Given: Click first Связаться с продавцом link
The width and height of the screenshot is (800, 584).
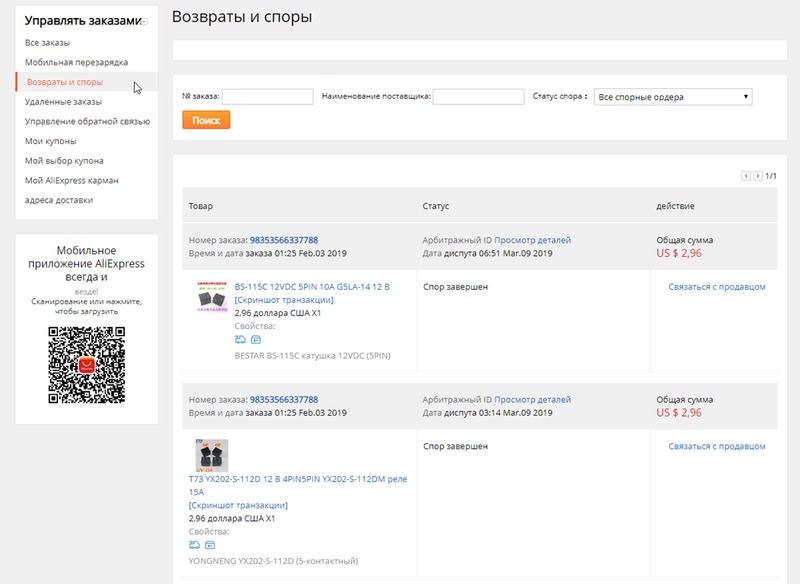Looking at the screenshot, I should (x=716, y=287).
